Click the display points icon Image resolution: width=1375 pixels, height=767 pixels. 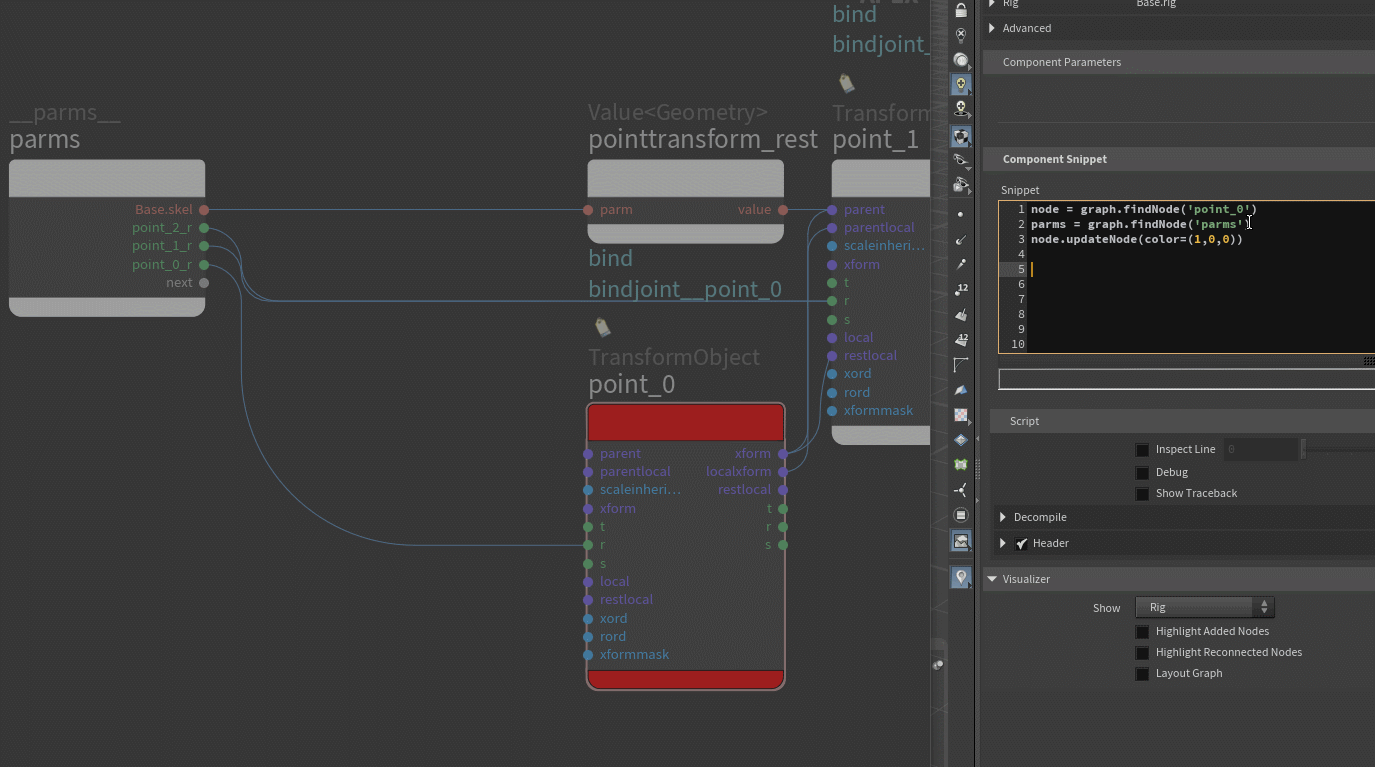pyautogui.click(x=961, y=214)
